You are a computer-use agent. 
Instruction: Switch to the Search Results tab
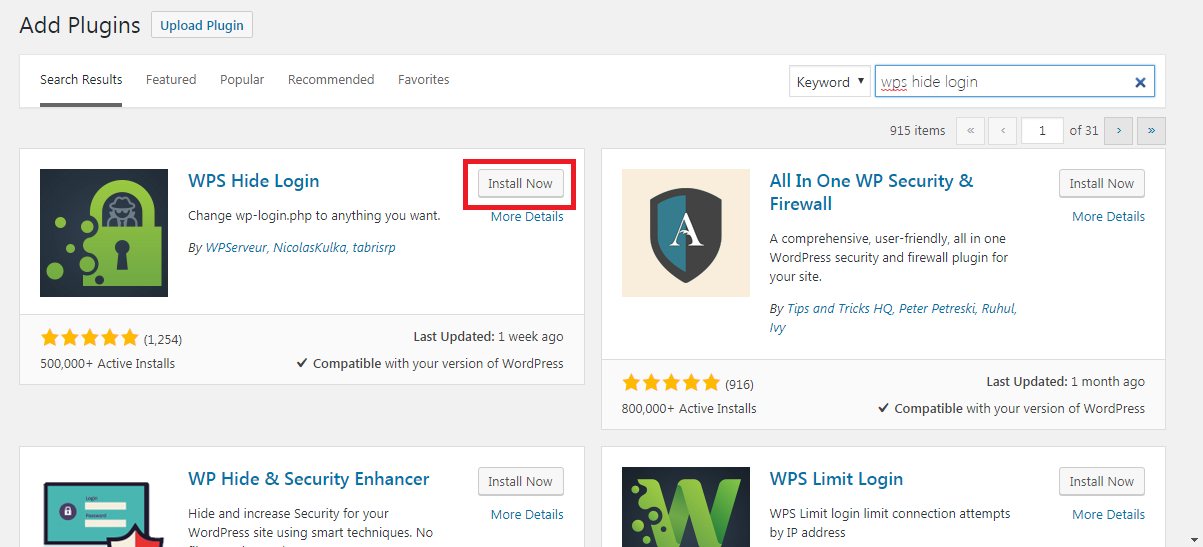(x=81, y=80)
